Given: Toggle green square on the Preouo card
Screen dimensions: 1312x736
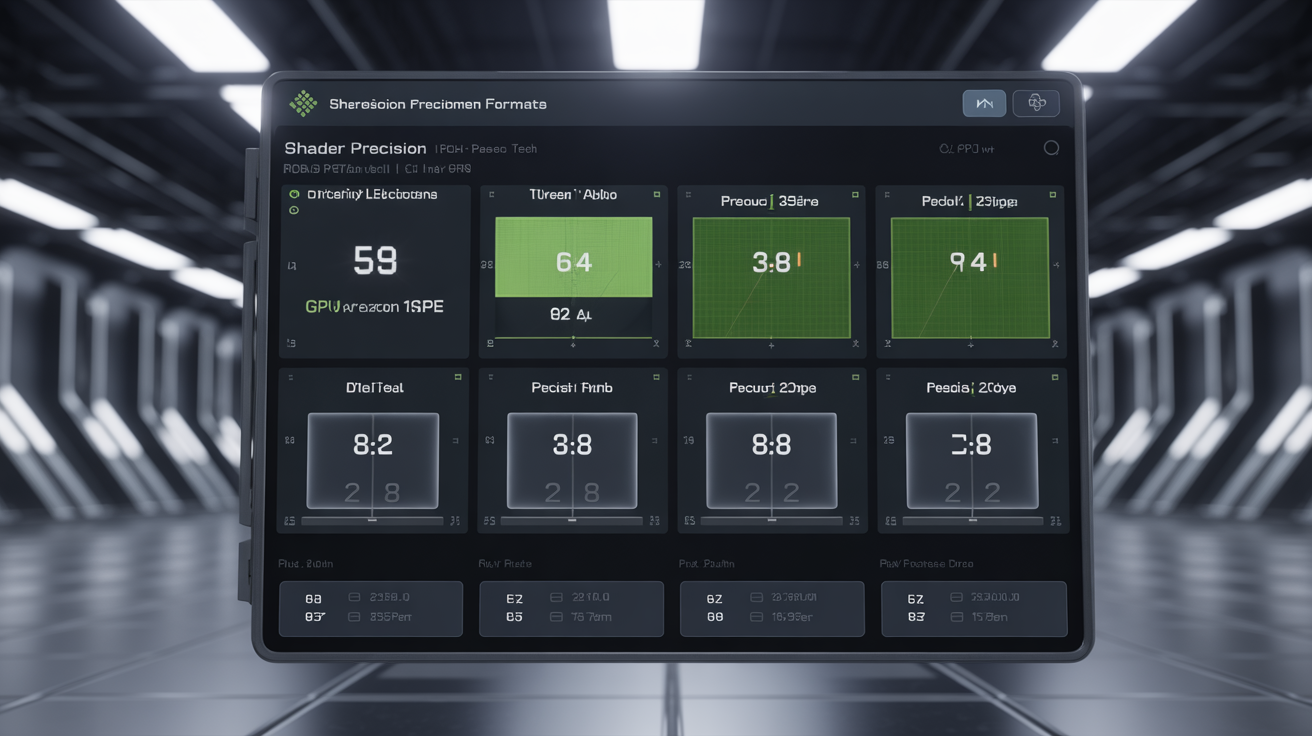Looking at the screenshot, I should click(855, 194).
